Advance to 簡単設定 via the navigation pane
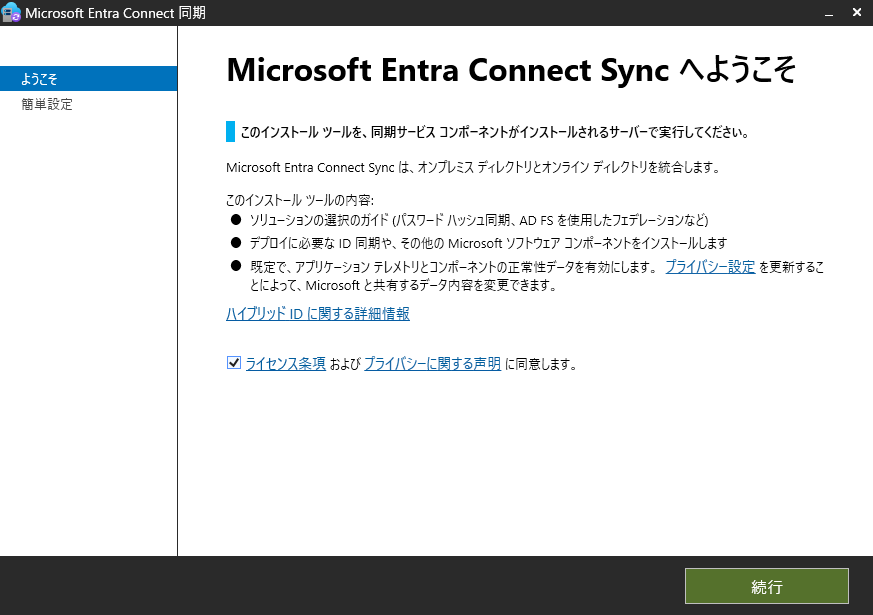Viewport: 873px width, 615px height. point(46,104)
